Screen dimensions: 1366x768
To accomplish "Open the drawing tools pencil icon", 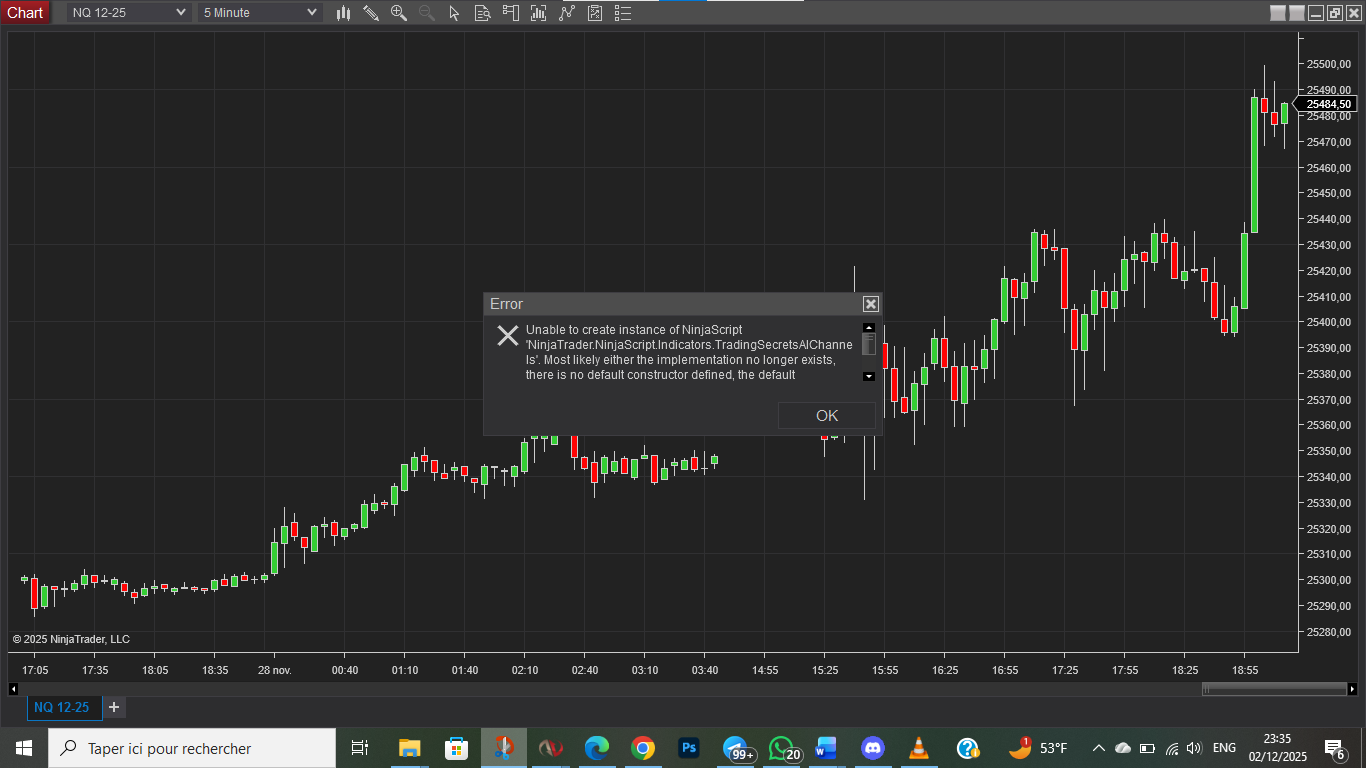I will point(371,13).
